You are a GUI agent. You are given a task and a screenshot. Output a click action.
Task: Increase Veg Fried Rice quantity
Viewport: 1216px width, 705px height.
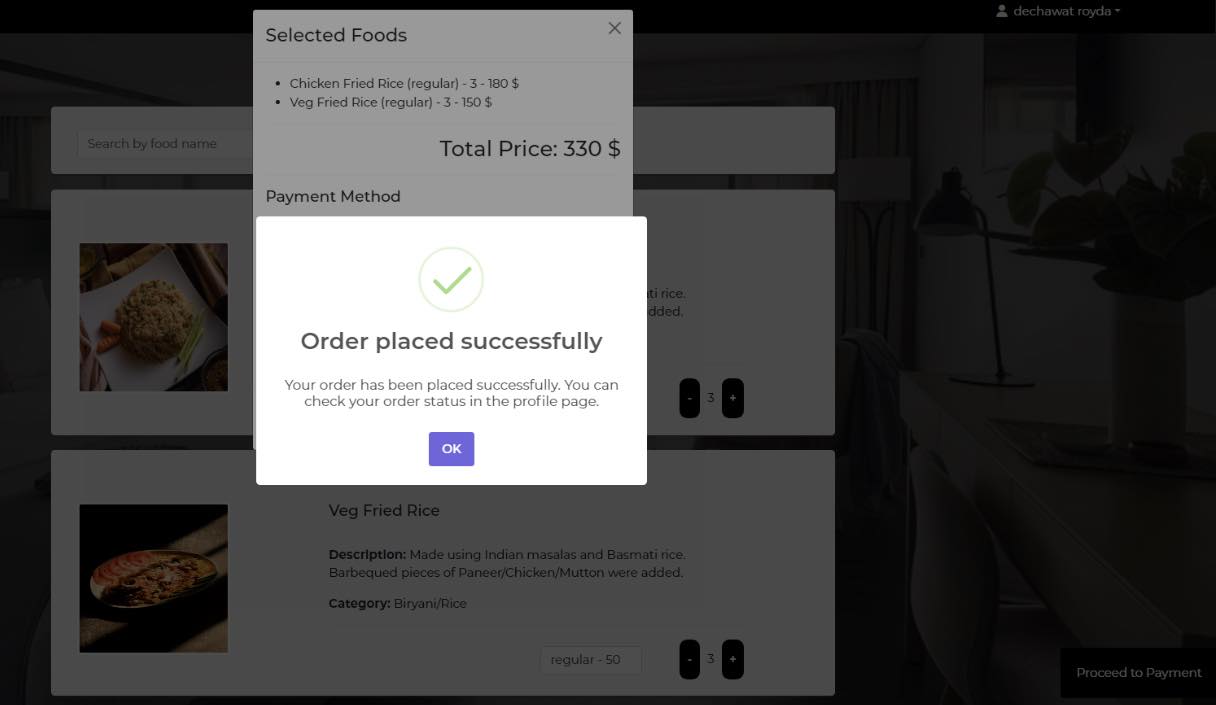(x=732, y=659)
